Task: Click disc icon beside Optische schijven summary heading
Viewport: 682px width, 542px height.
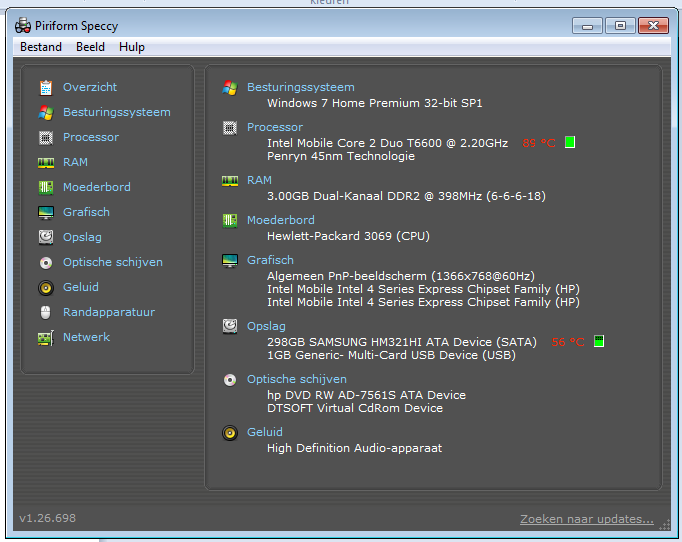Action: [x=230, y=380]
